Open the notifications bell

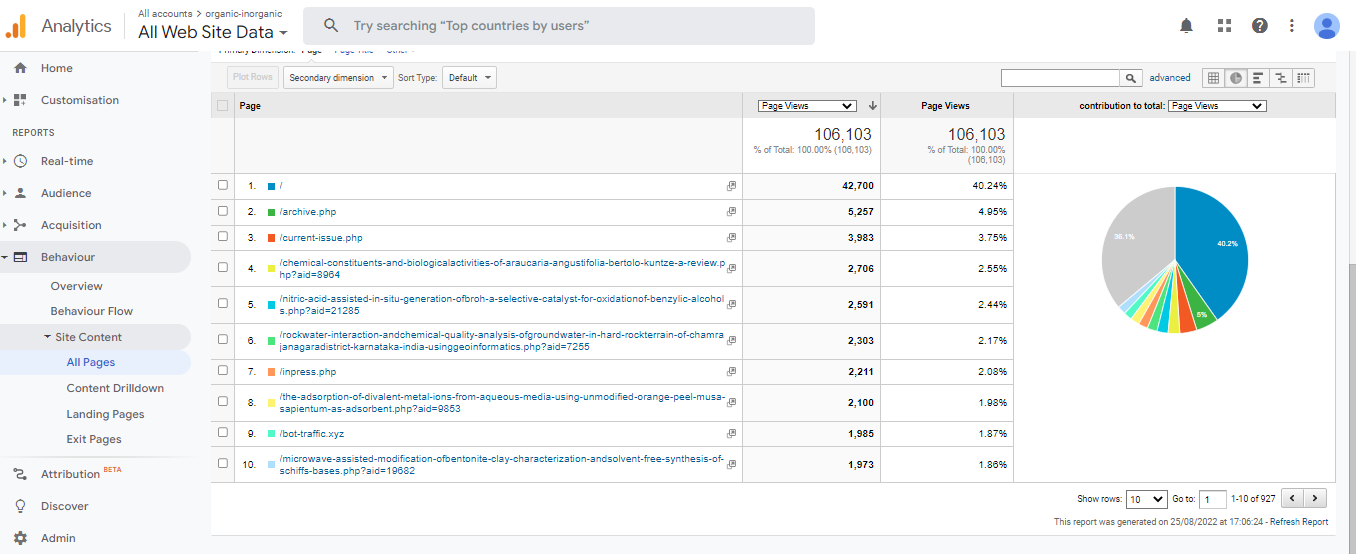coord(1186,26)
